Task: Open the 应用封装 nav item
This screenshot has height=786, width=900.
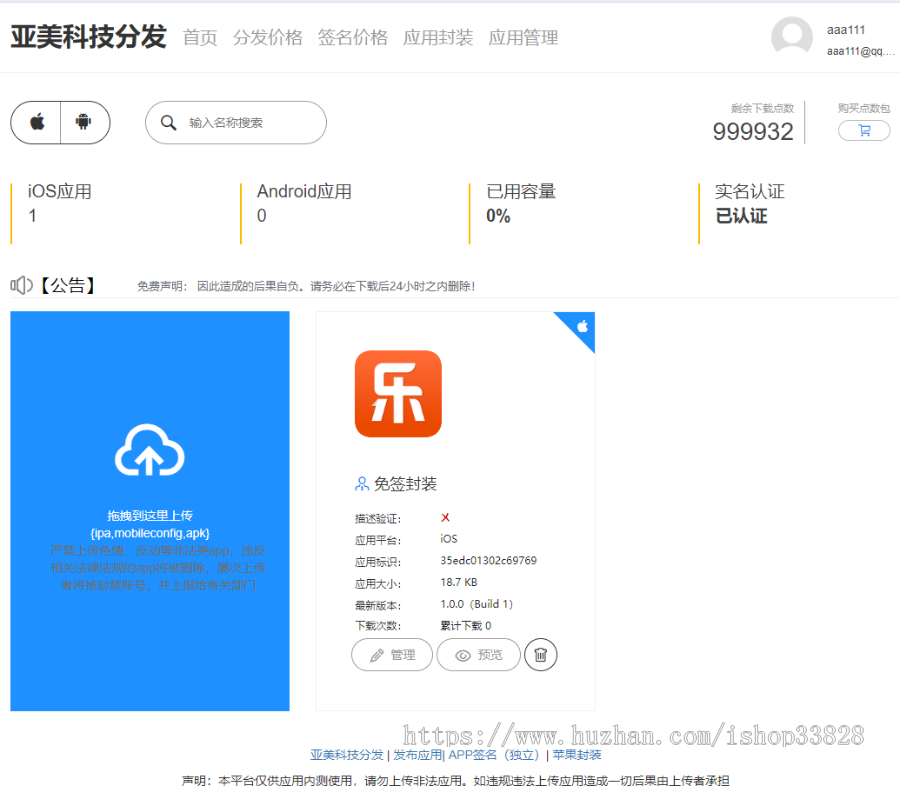Action: [437, 38]
